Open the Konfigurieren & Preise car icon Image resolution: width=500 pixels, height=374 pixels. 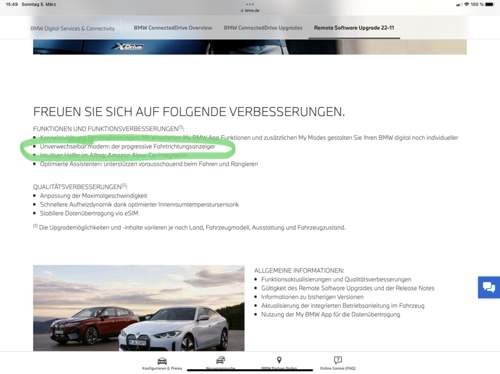(162, 361)
